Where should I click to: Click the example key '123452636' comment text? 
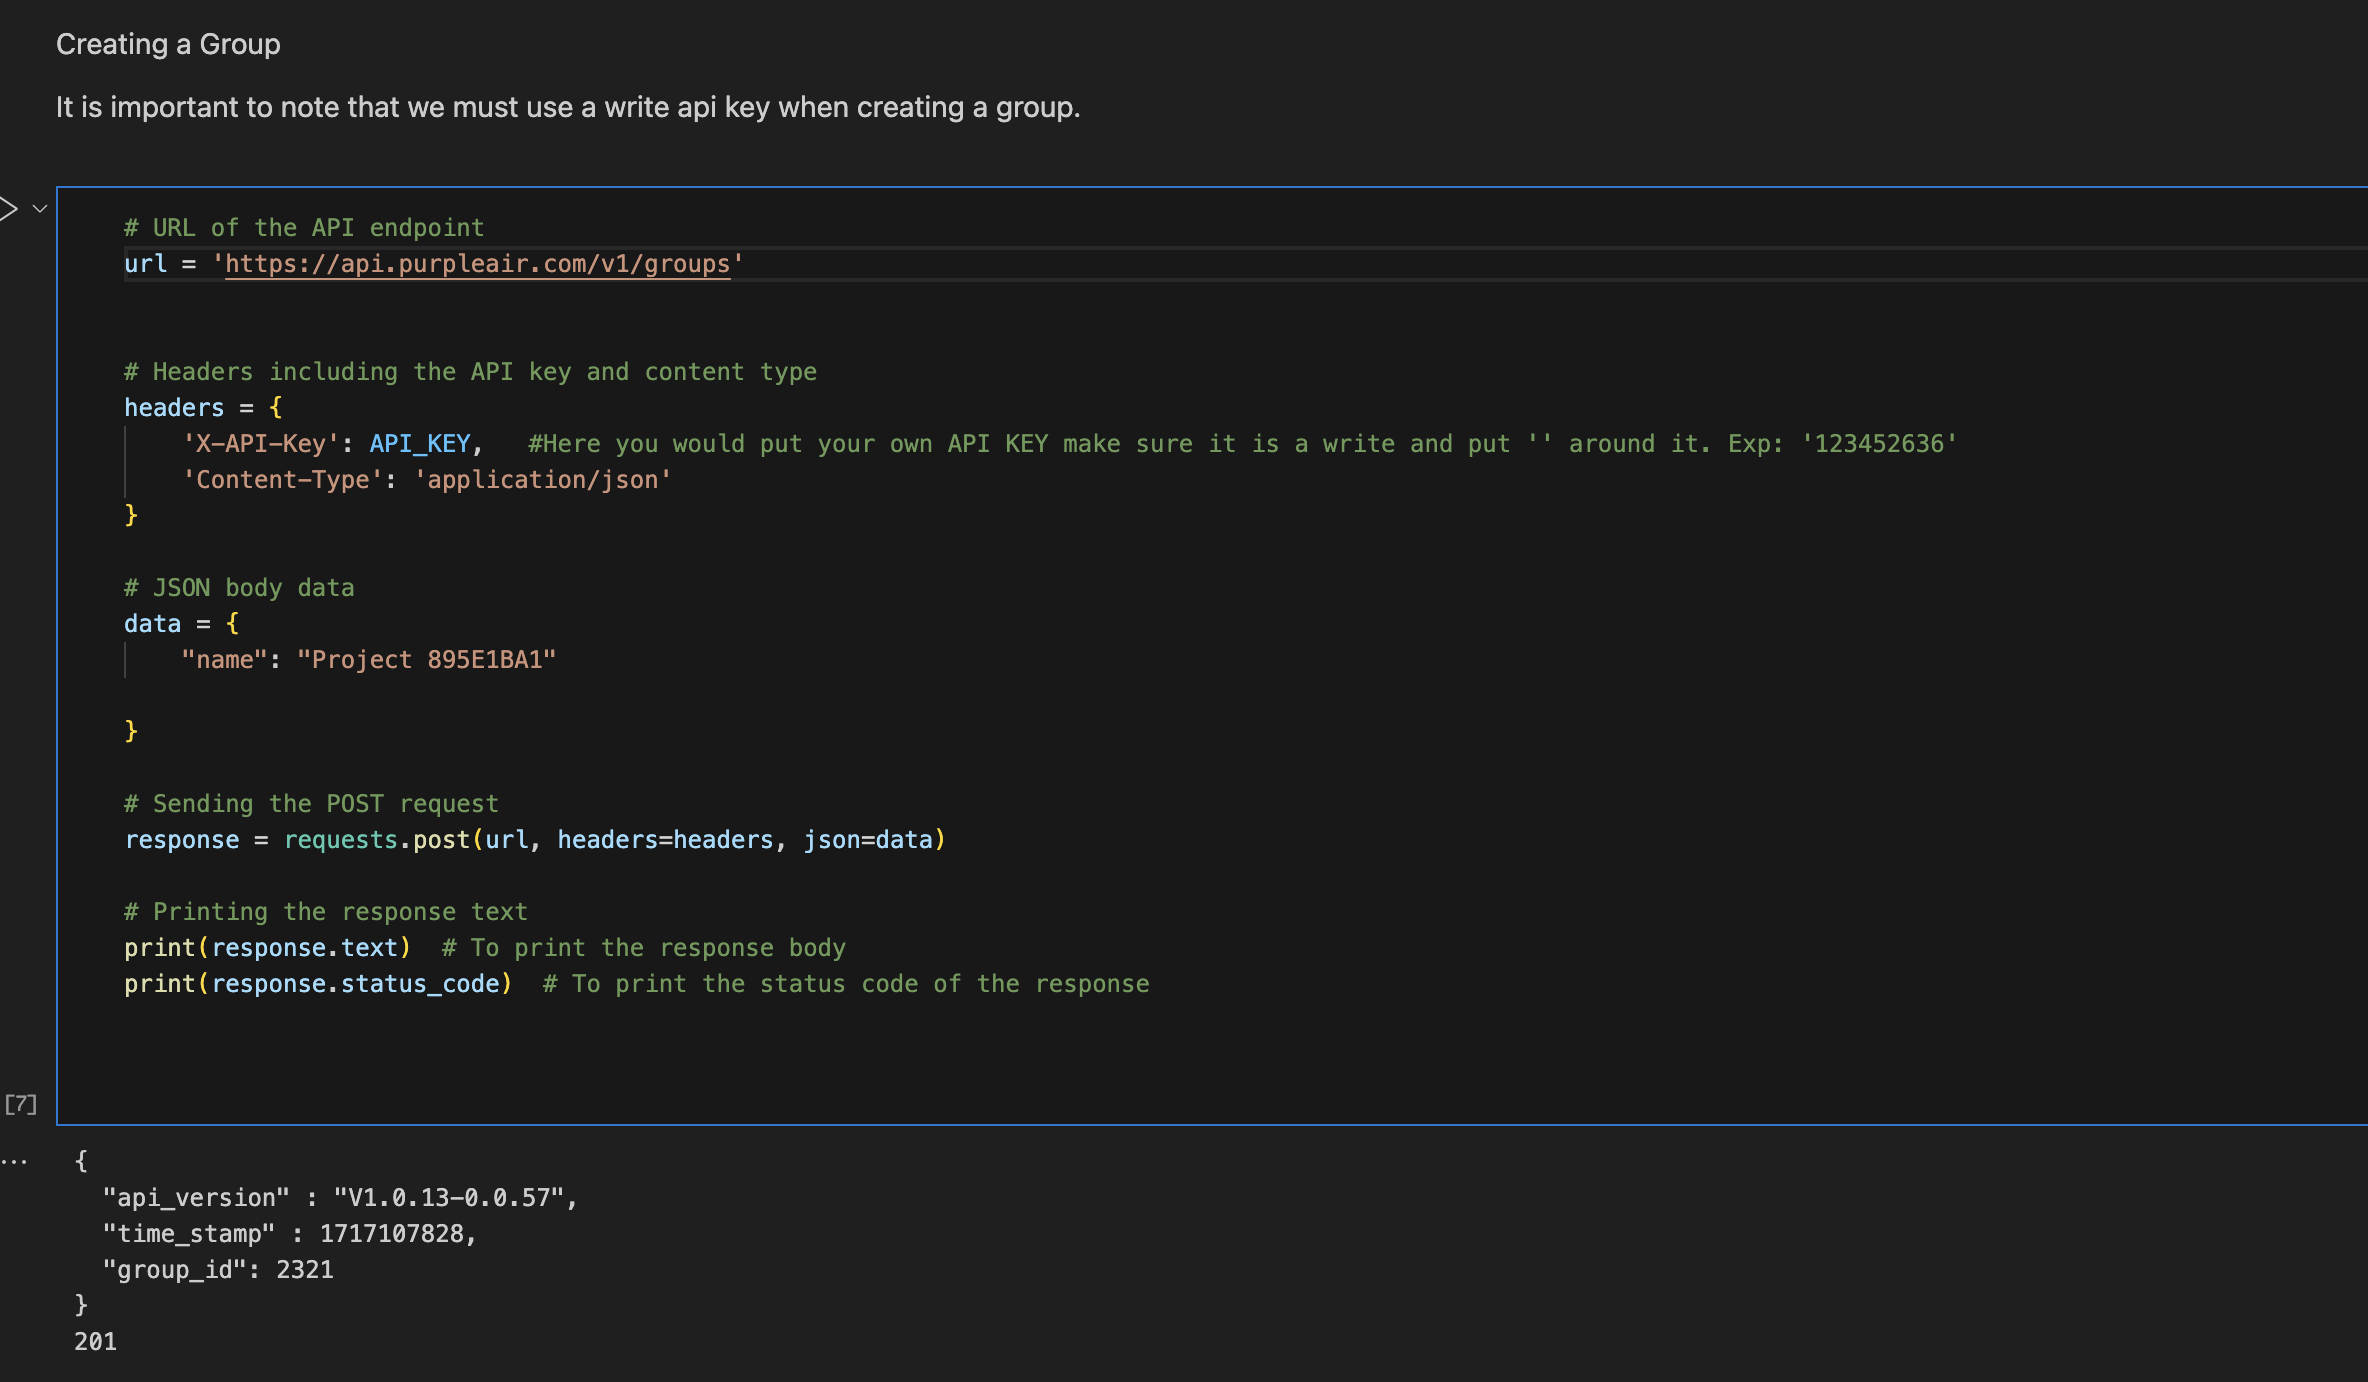(1879, 444)
